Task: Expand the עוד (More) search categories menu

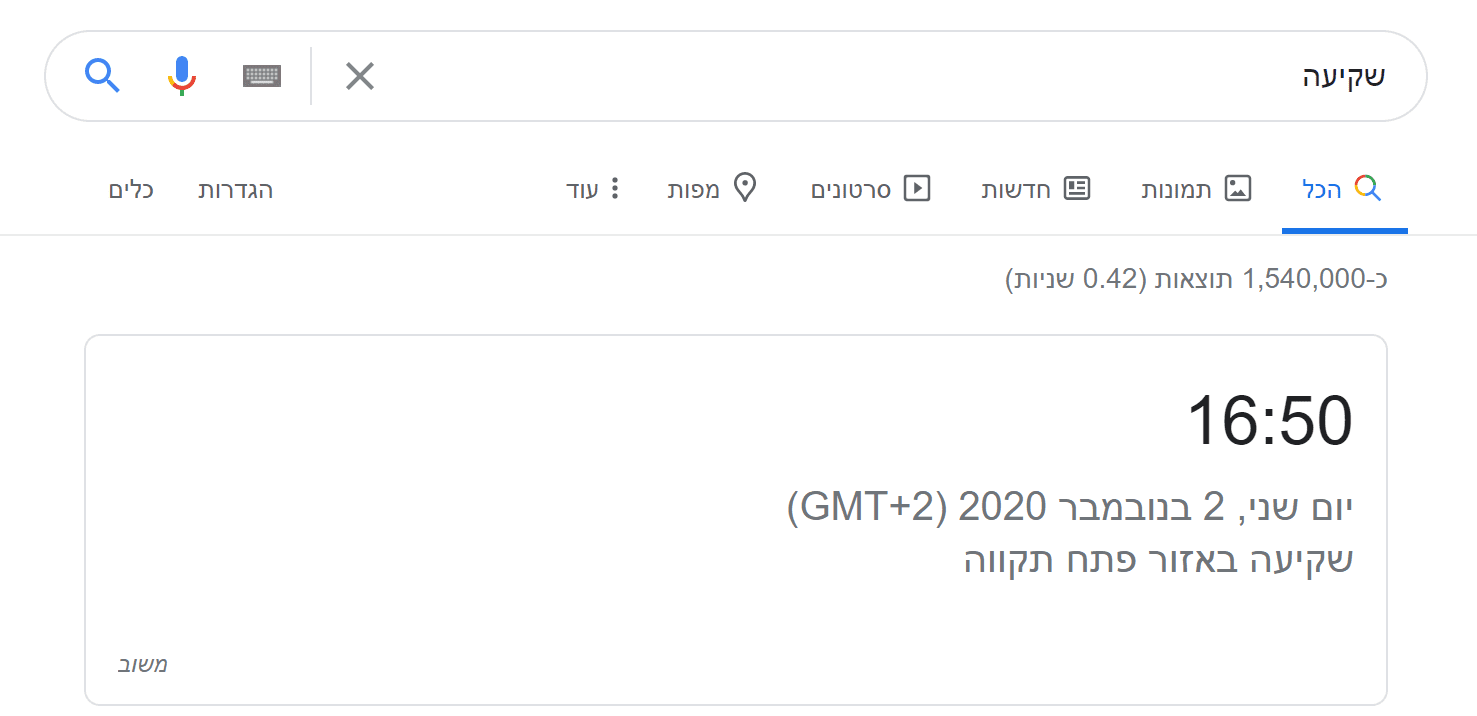Action: (x=600, y=189)
